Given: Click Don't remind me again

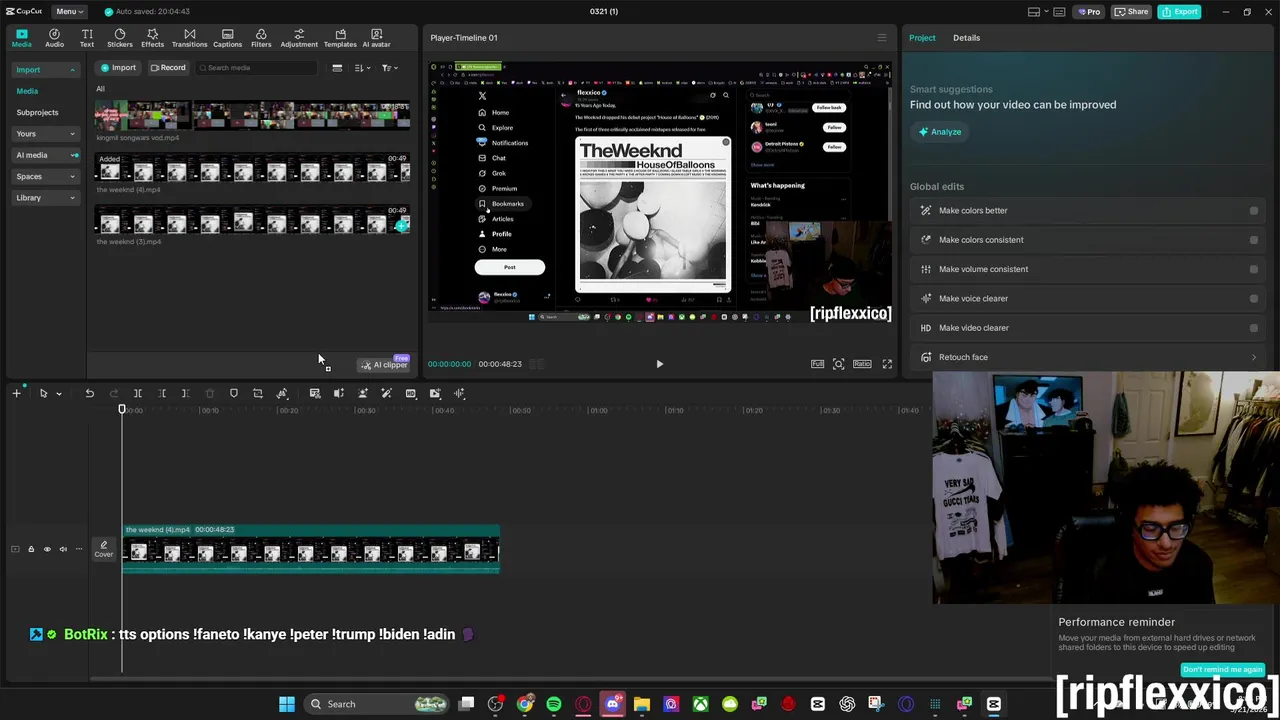Looking at the screenshot, I should coord(1222,670).
